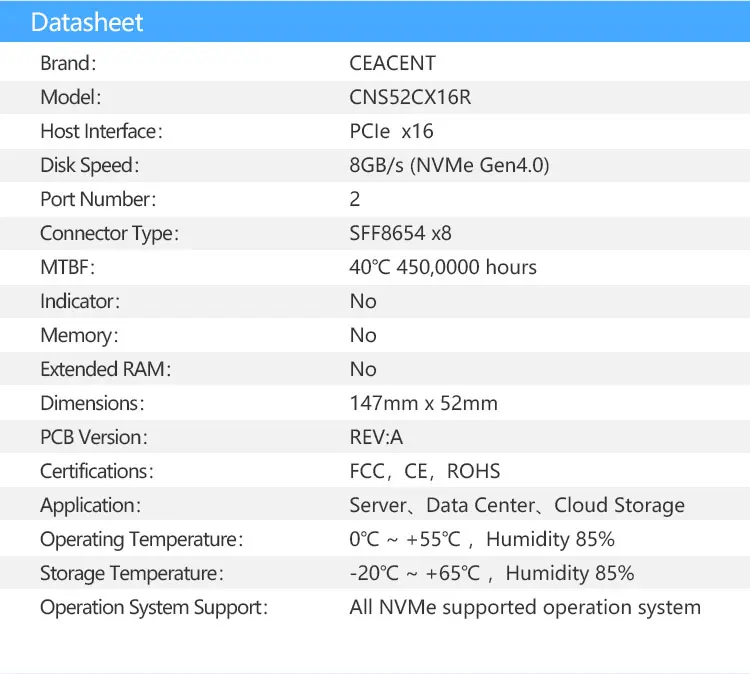
Task: Click the PCB Version REV:A value
Action: coord(376,437)
